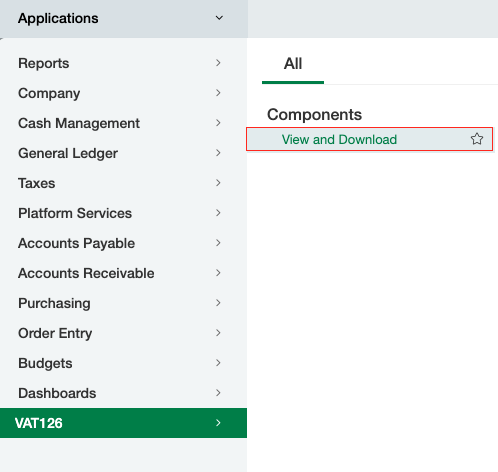The image size is (498, 472).
Task: Expand the Reports submenu arrow
Action: (218, 63)
